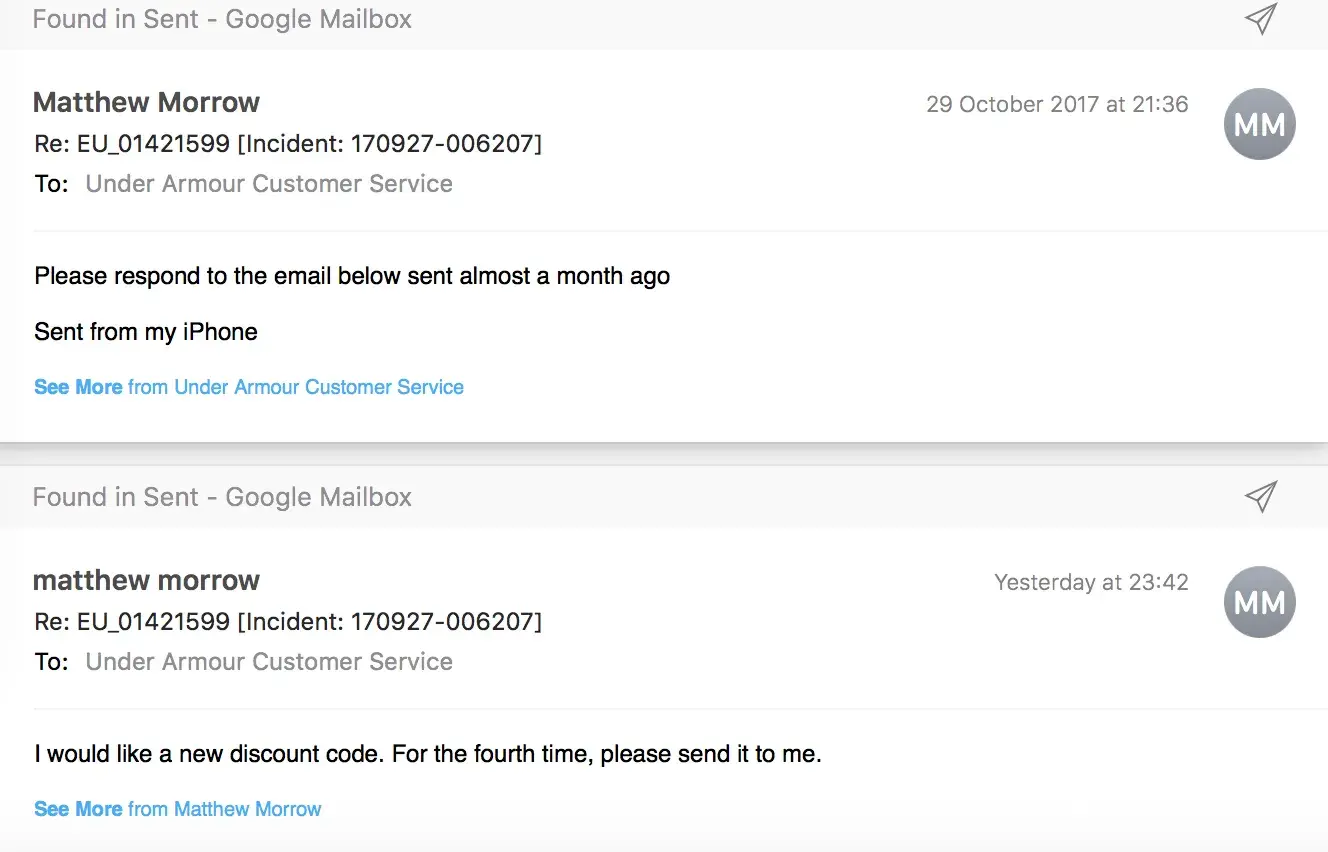Open second Found in Sent - Google Mailbox header
The height and width of the screenshot is (852, 1328).
(222, 497)
